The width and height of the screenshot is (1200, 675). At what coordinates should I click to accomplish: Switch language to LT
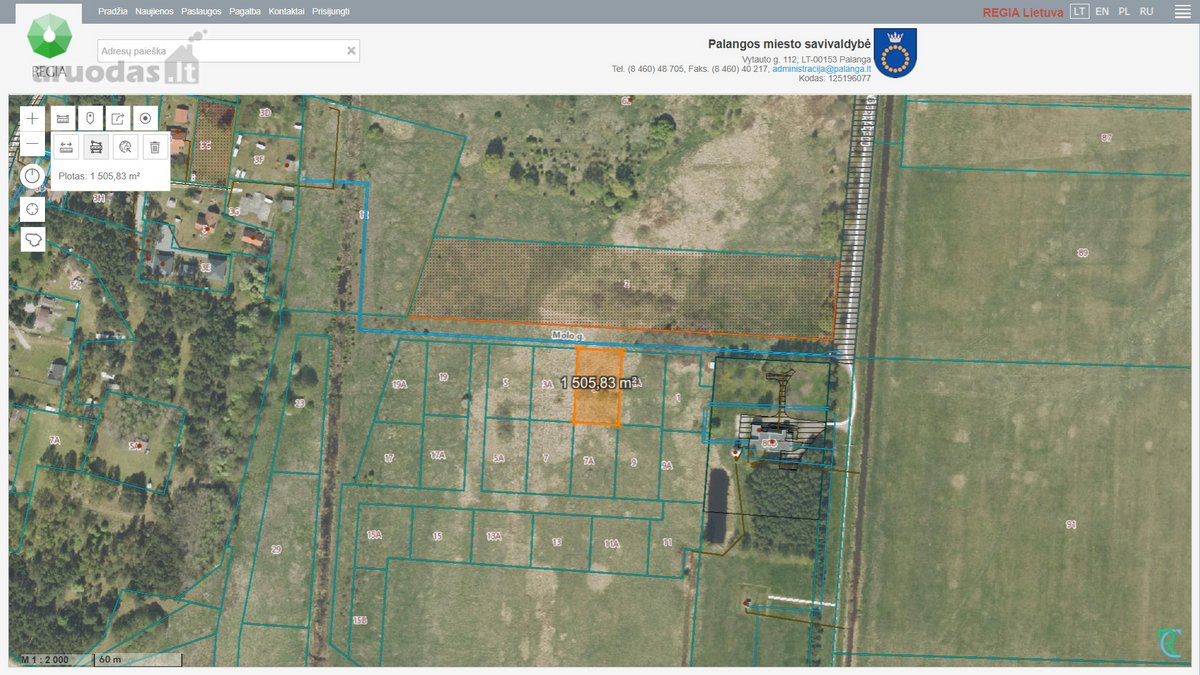[x=1079, y=11]
